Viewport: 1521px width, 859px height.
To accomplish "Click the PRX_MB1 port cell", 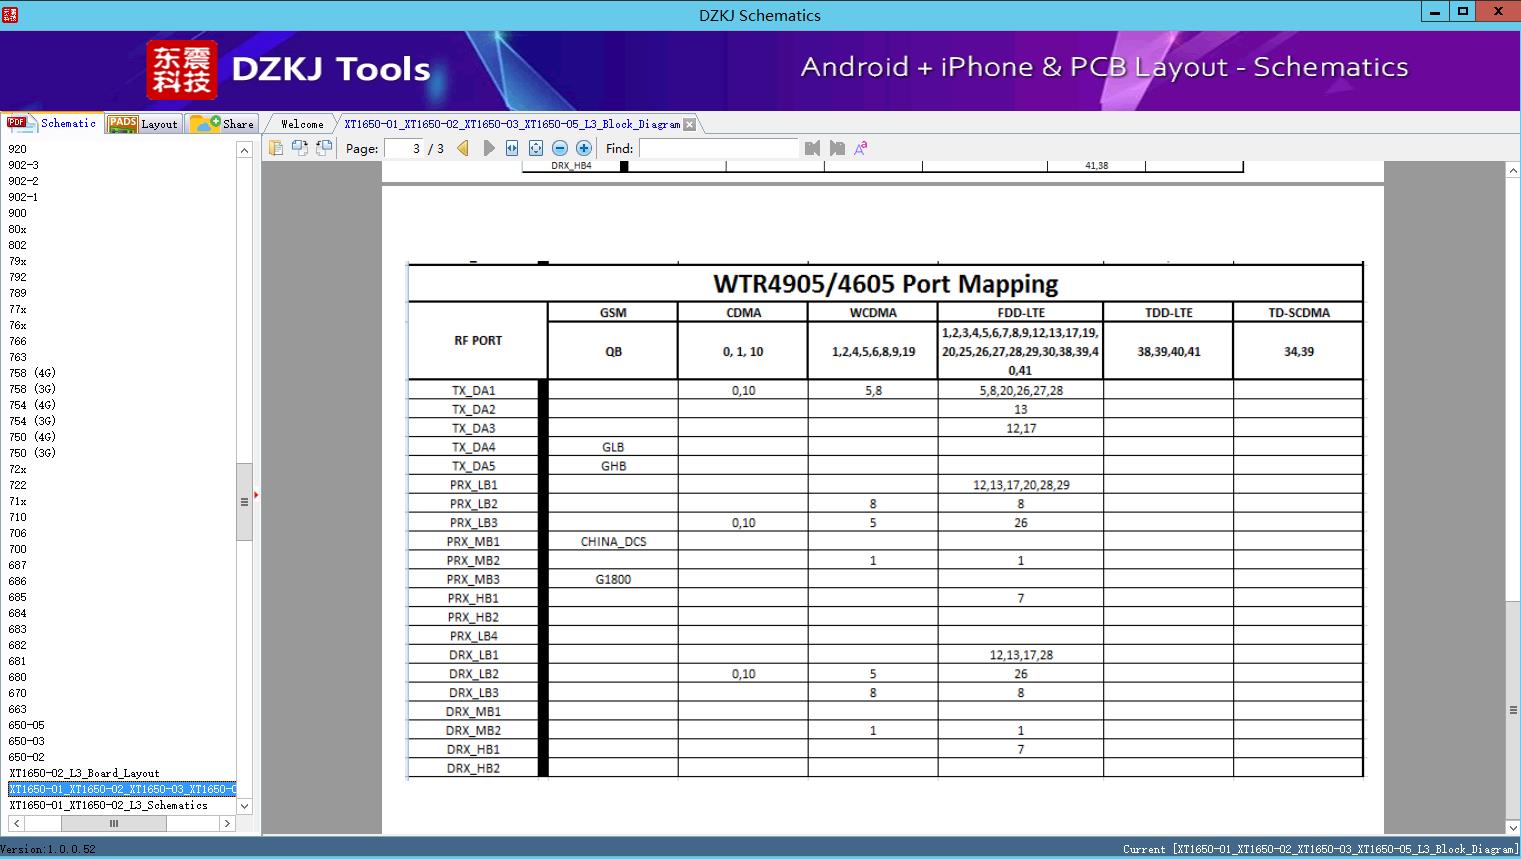I will coord(473,542).
